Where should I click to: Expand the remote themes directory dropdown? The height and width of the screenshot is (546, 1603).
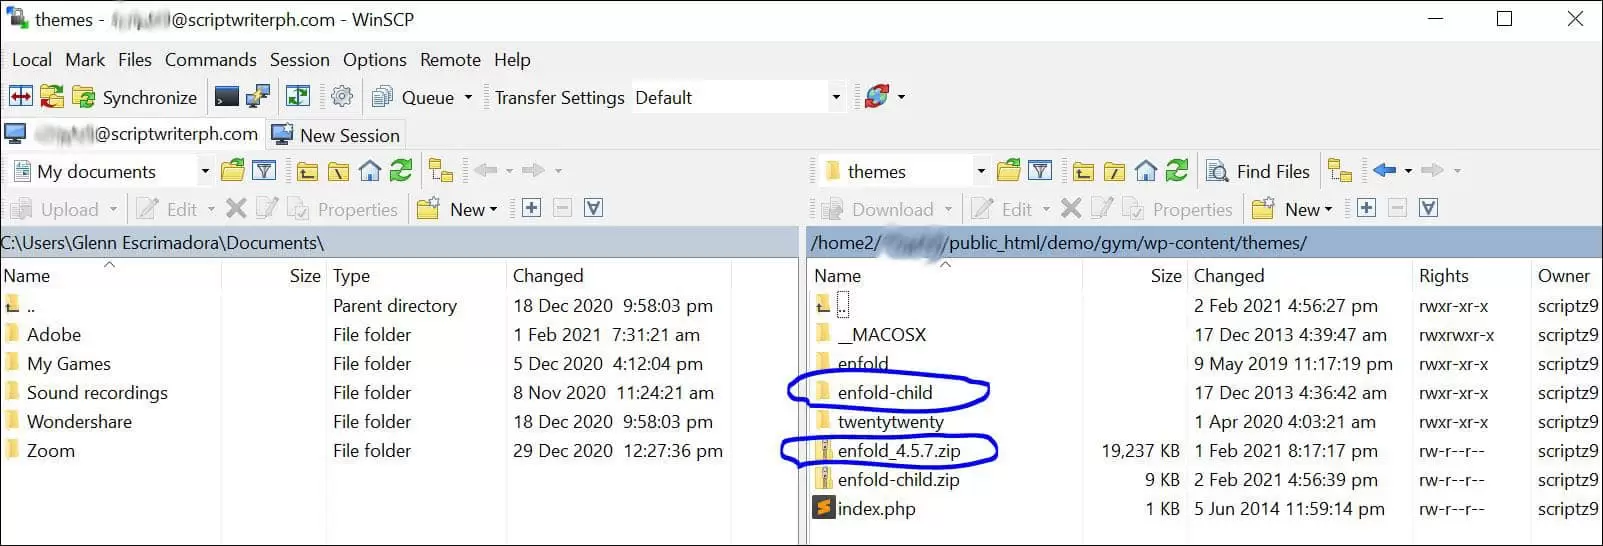tap(980, 171)
